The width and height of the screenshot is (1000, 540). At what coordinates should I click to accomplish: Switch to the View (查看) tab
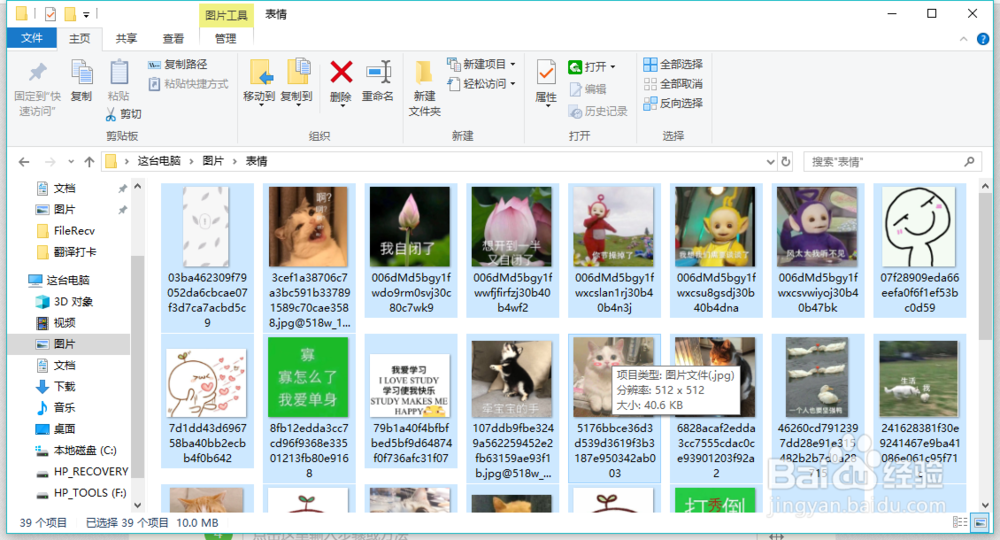point(173,39)
